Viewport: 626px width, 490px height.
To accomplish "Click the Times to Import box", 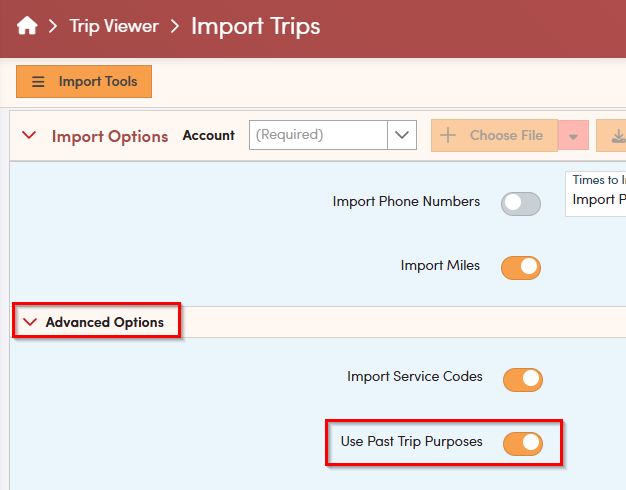I will point(597,190).
